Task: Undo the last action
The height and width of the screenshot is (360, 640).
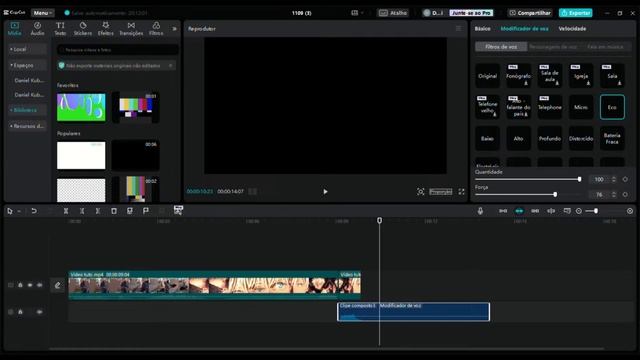Action: [34, 211]
